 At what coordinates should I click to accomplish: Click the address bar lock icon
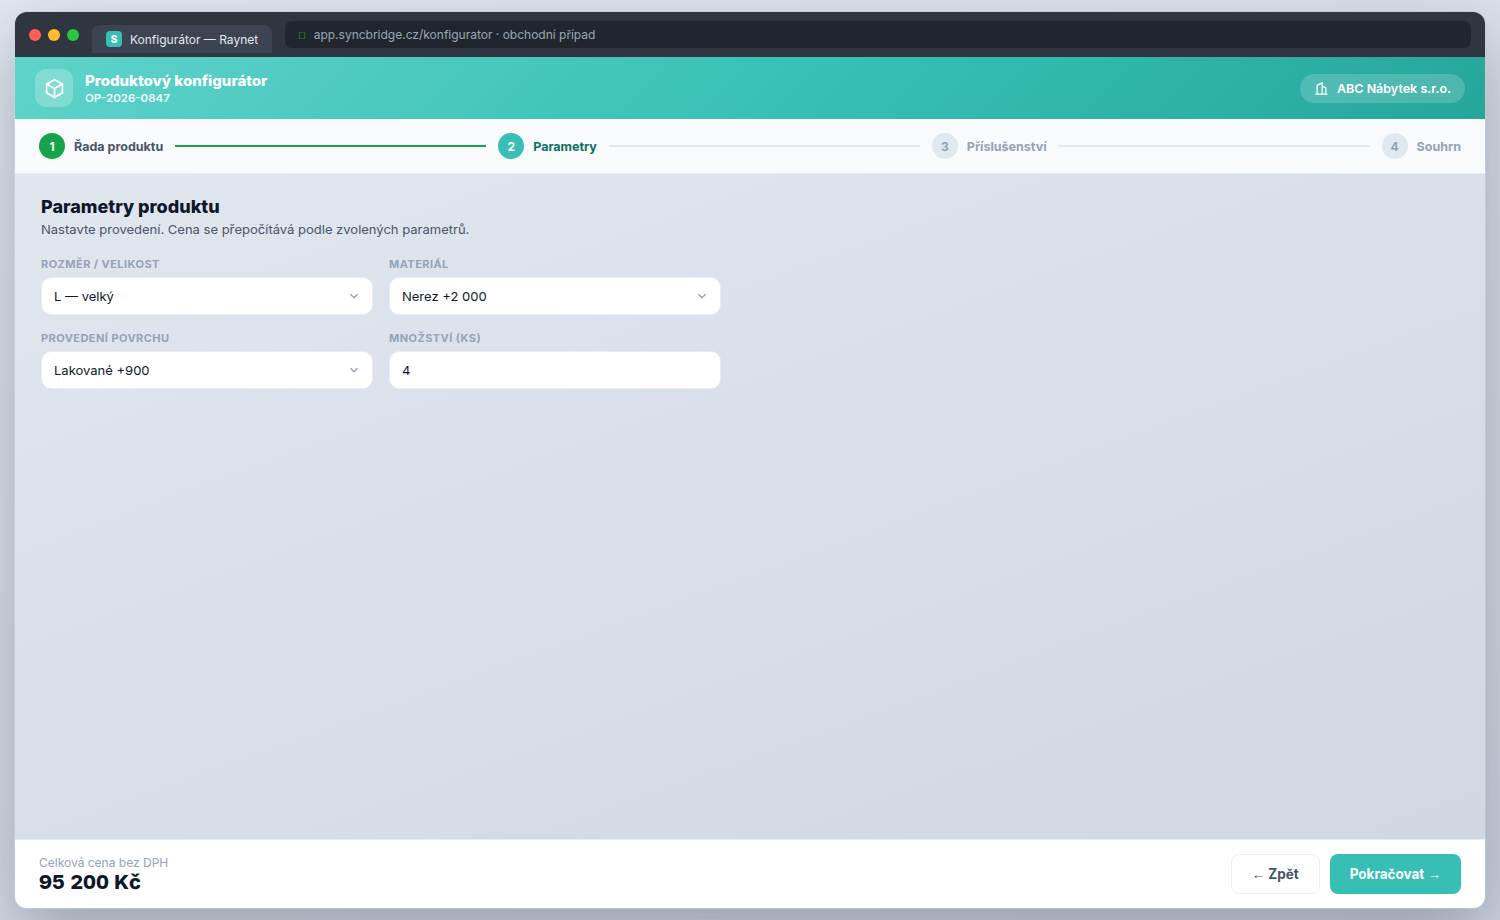[x=302, y=35]
